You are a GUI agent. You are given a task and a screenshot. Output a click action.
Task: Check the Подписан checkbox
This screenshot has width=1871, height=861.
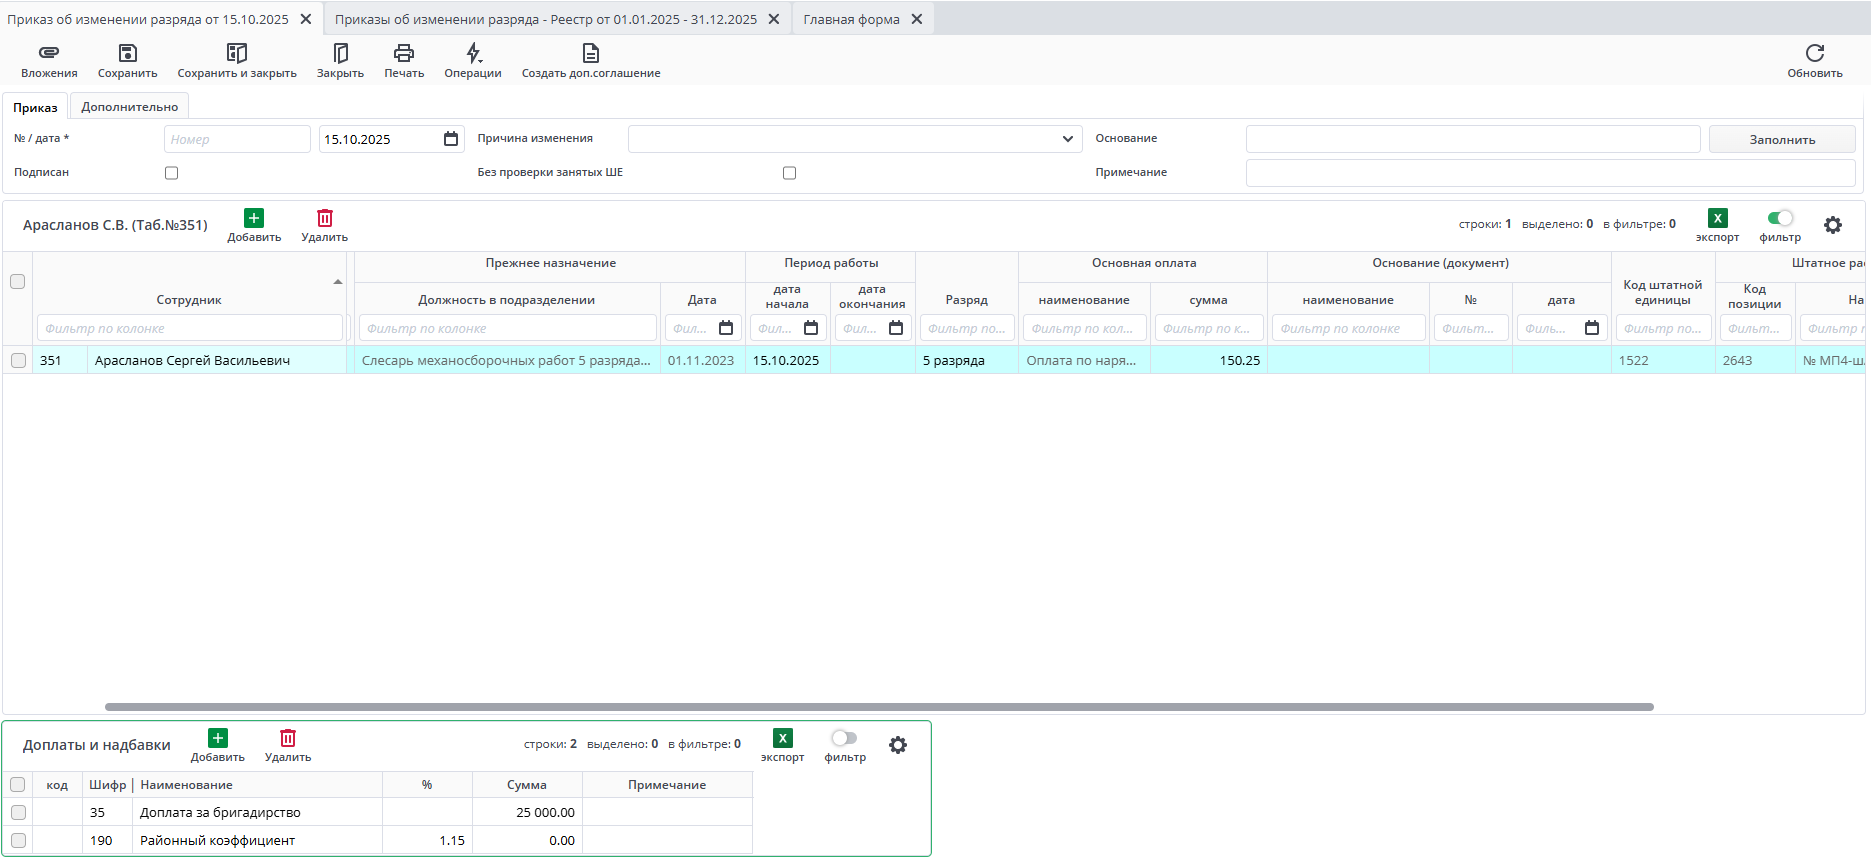(172, 173)
